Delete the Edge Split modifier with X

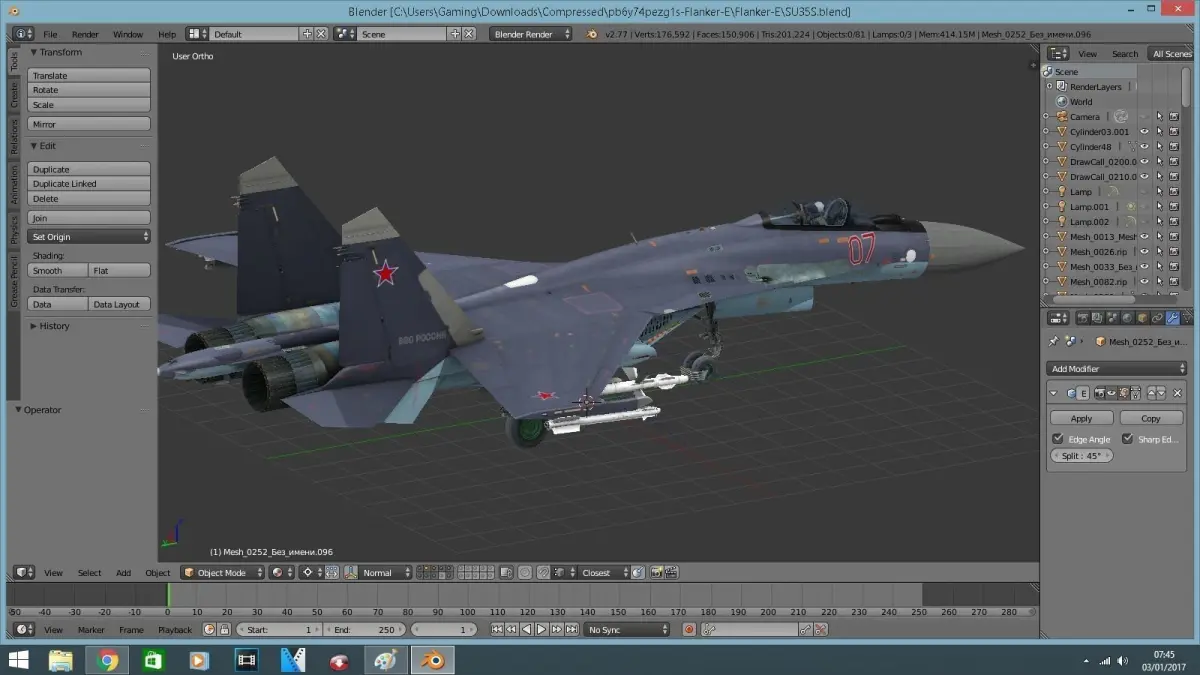(1178, 393)
